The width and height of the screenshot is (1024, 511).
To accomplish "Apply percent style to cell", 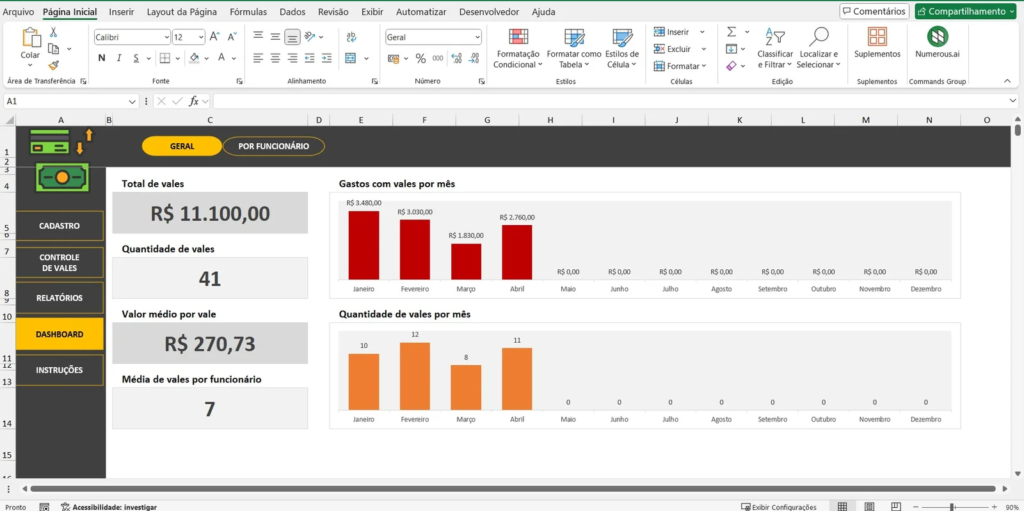I will coord(420,58).
